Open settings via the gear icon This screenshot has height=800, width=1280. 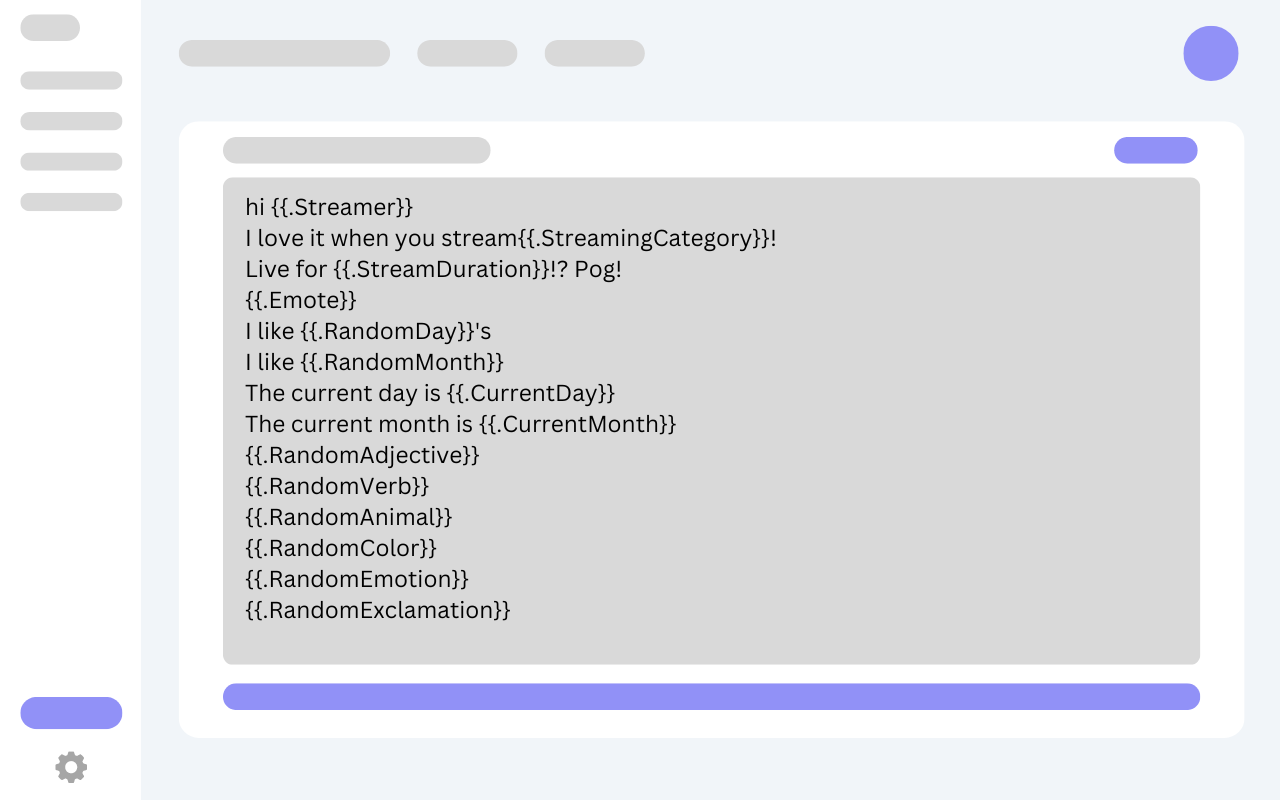point(71,767)
